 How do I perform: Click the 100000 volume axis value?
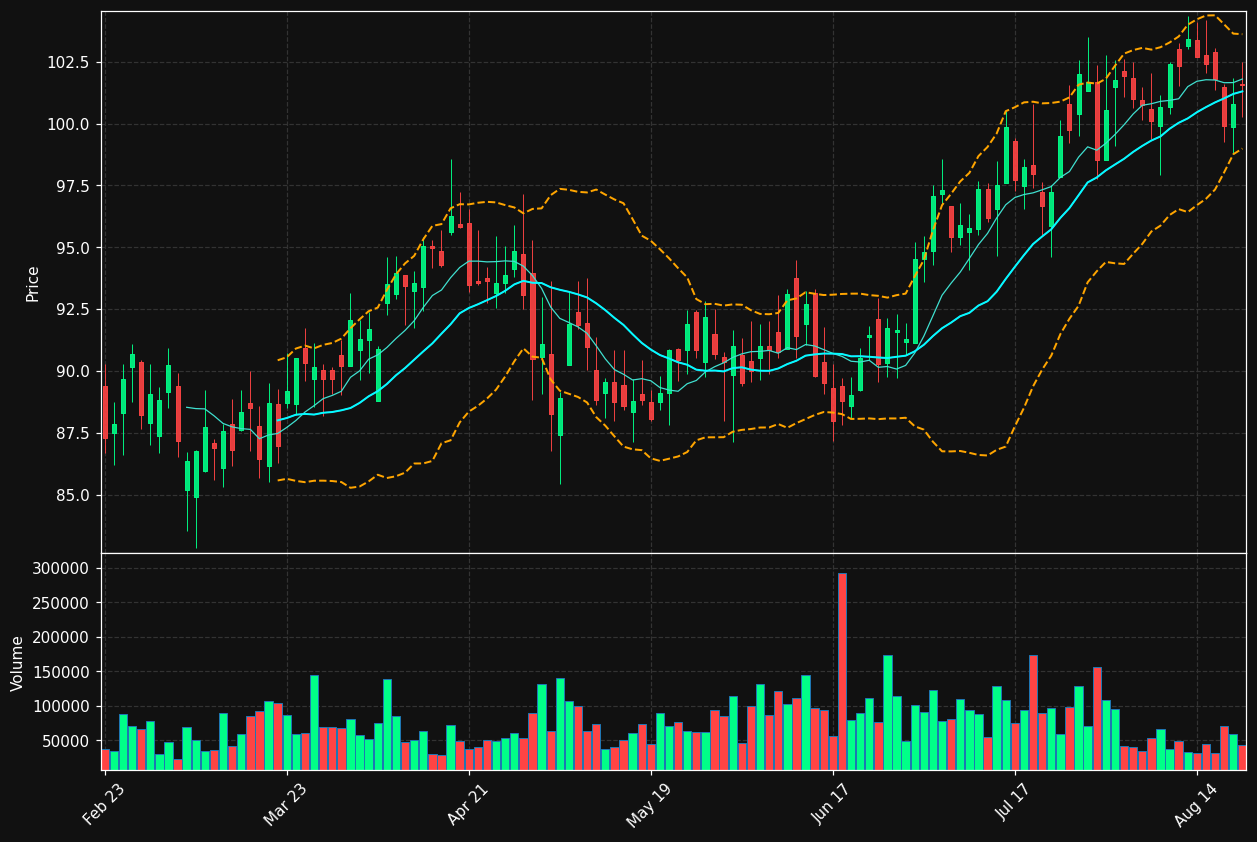[62, 707]
